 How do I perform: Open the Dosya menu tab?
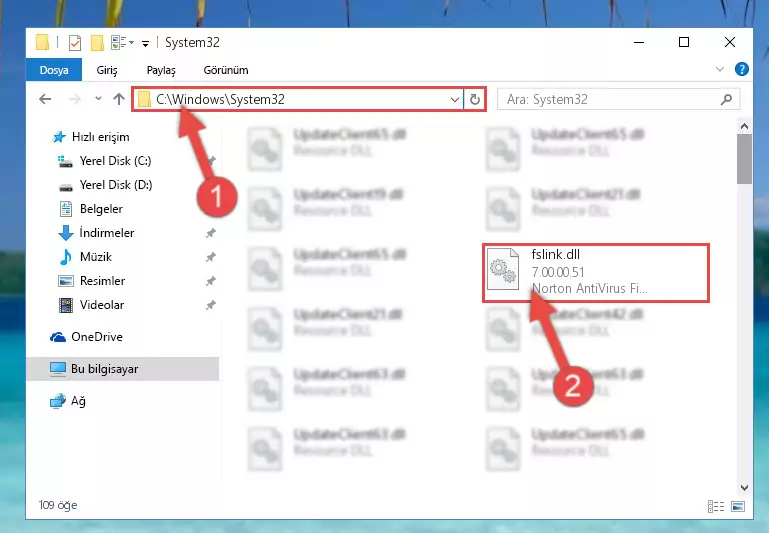pos(54,70)
